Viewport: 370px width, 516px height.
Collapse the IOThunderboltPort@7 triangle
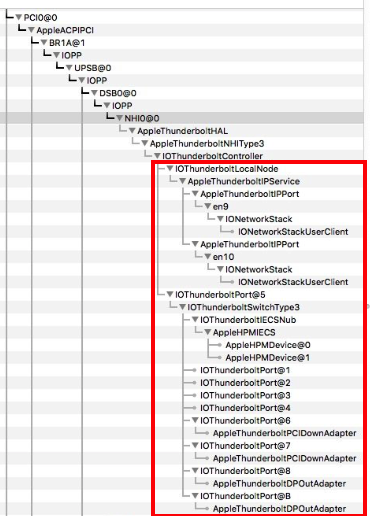tap(195, 446)
